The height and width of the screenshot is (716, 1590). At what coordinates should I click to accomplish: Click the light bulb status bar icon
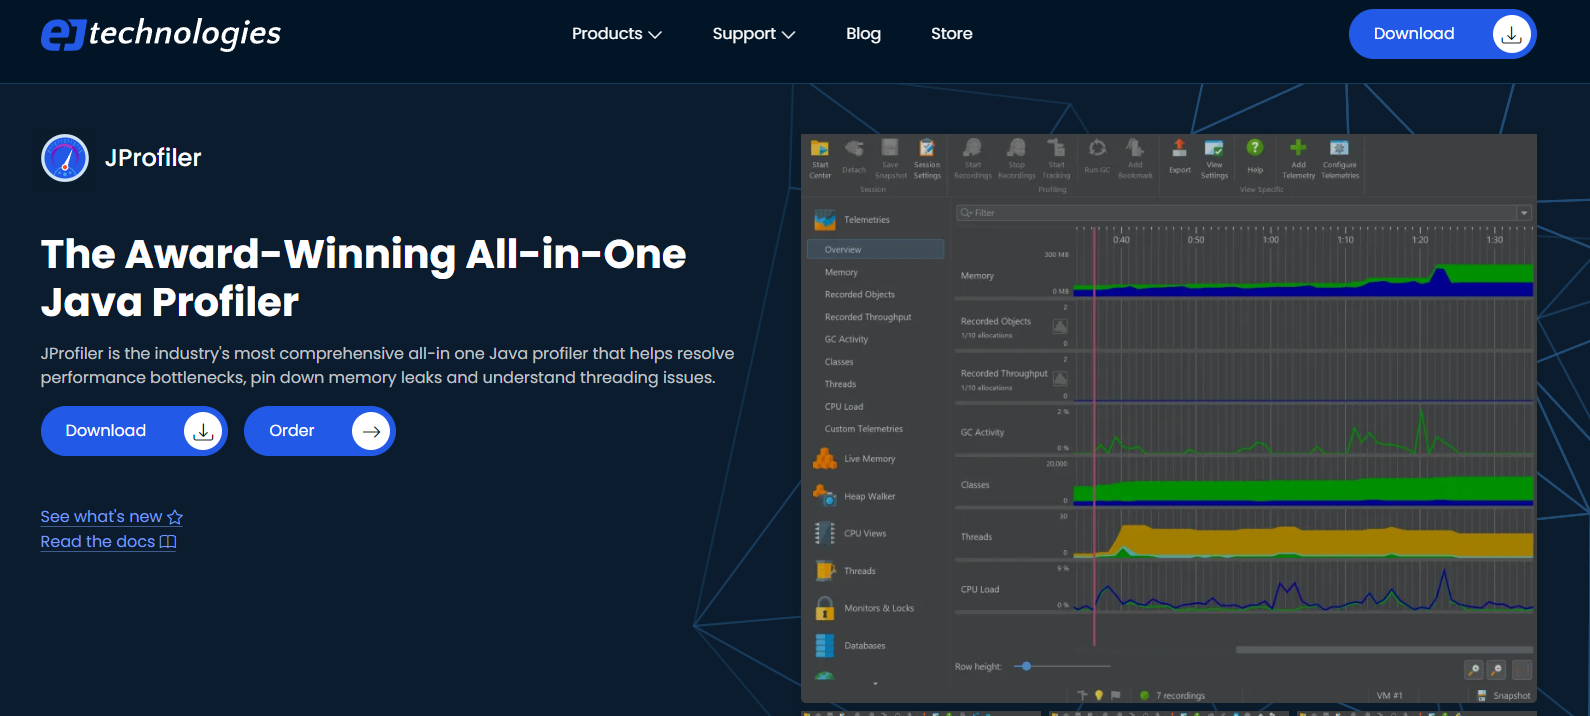point(1099,695)
